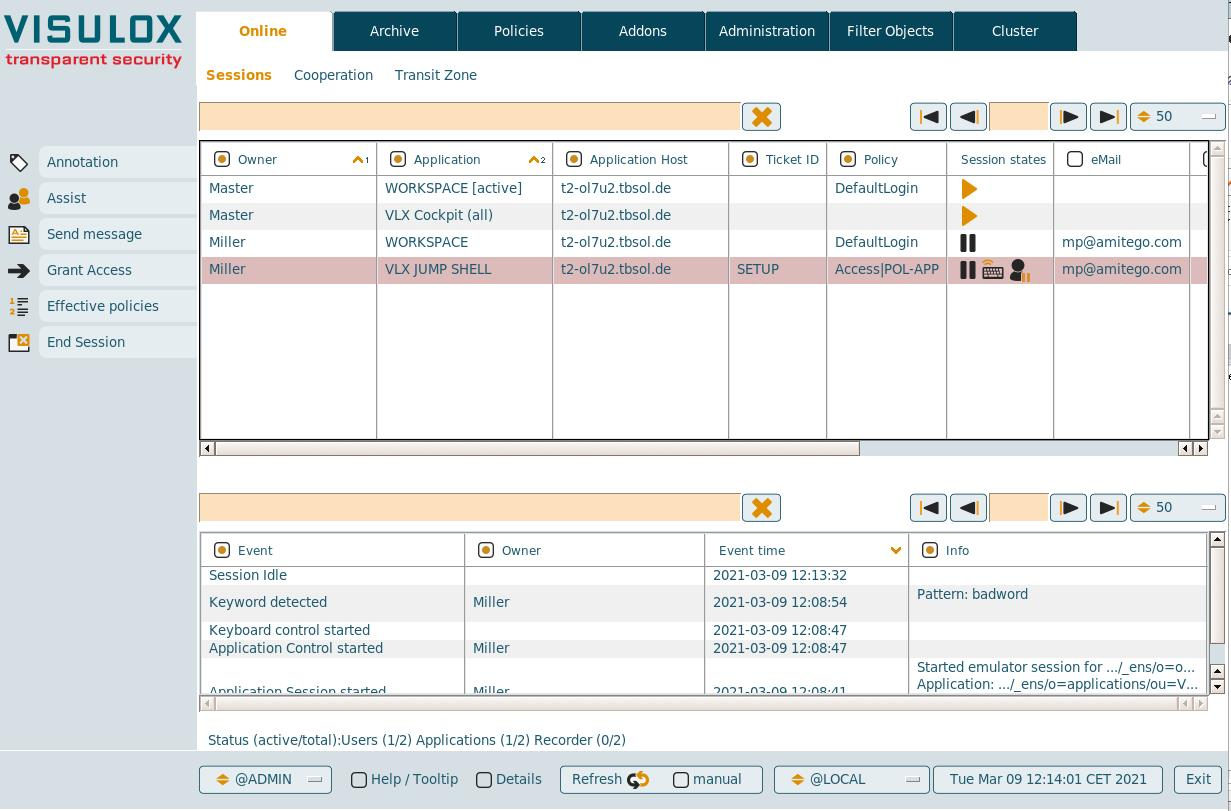This screenshot has width=1231, height=811.
Task: Click the Annotation tag icon in sidebar
Action: coord(19,162)
